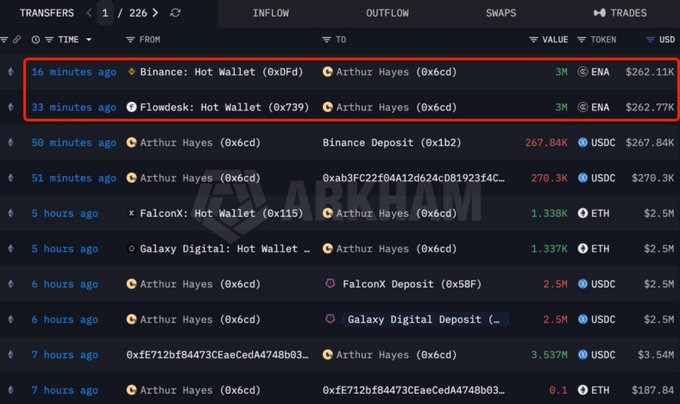Open the TOKEN column filter
Screen dimensions: 680x404
click(x=582, y=39)
